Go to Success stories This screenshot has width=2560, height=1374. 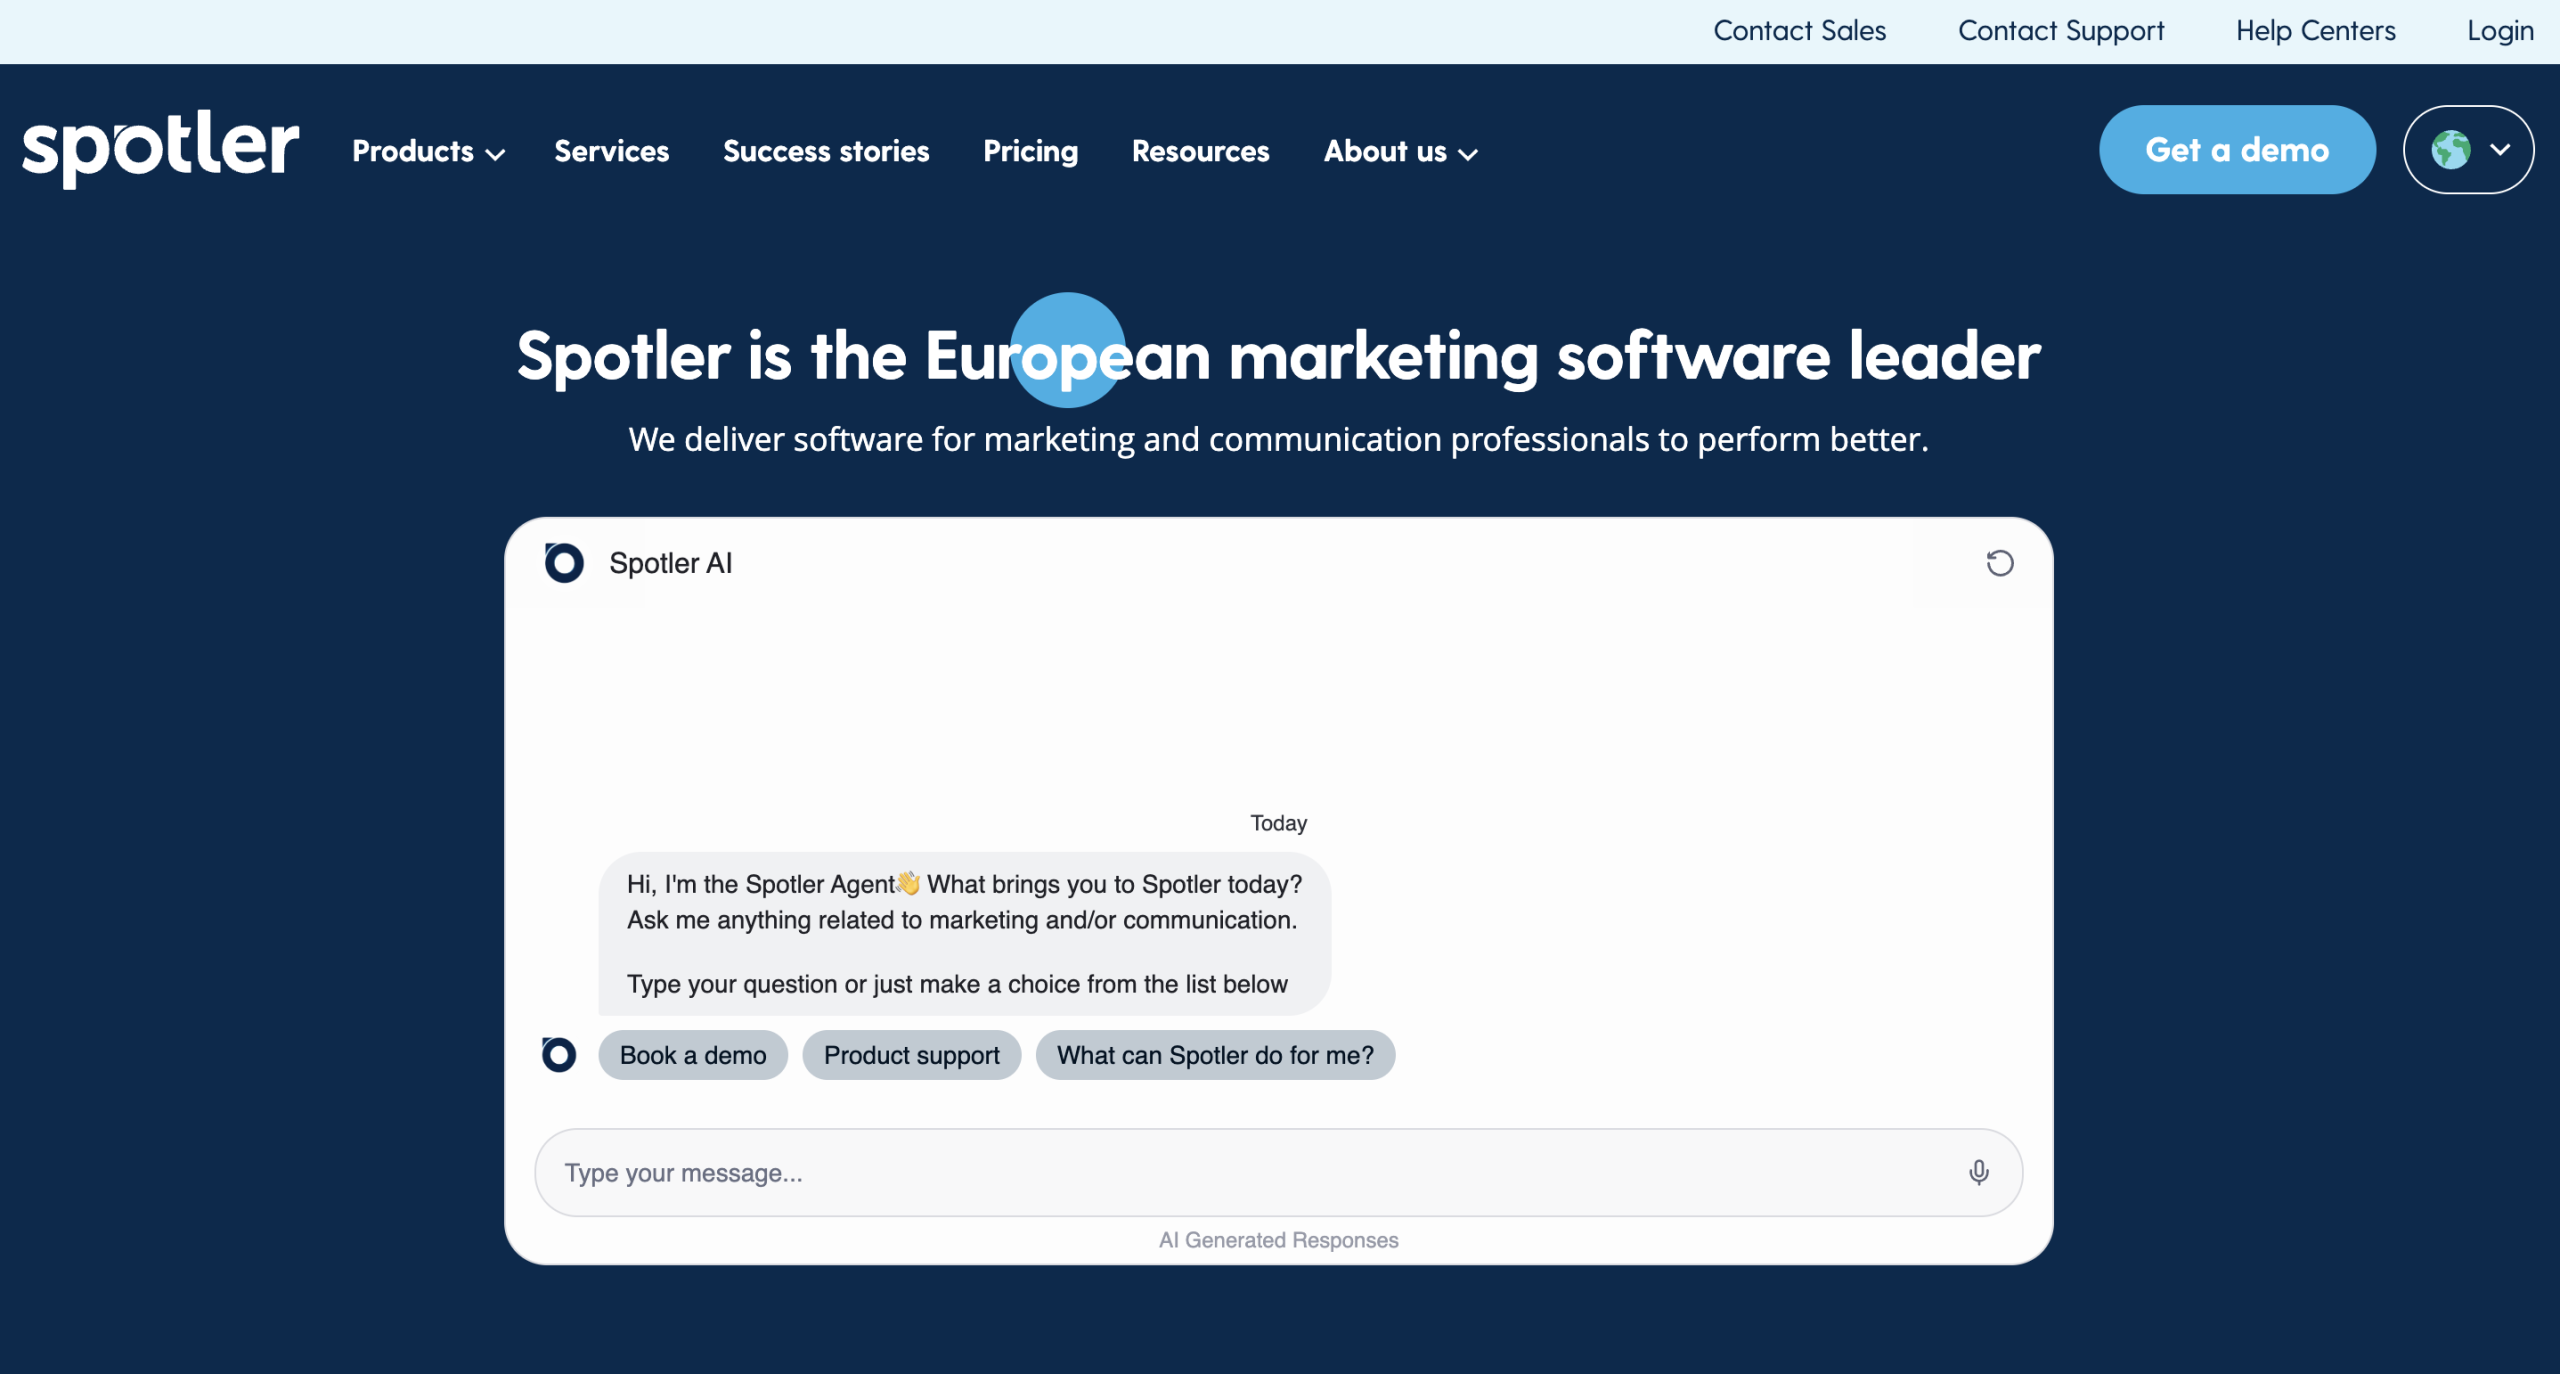click(x=826, y=151)
